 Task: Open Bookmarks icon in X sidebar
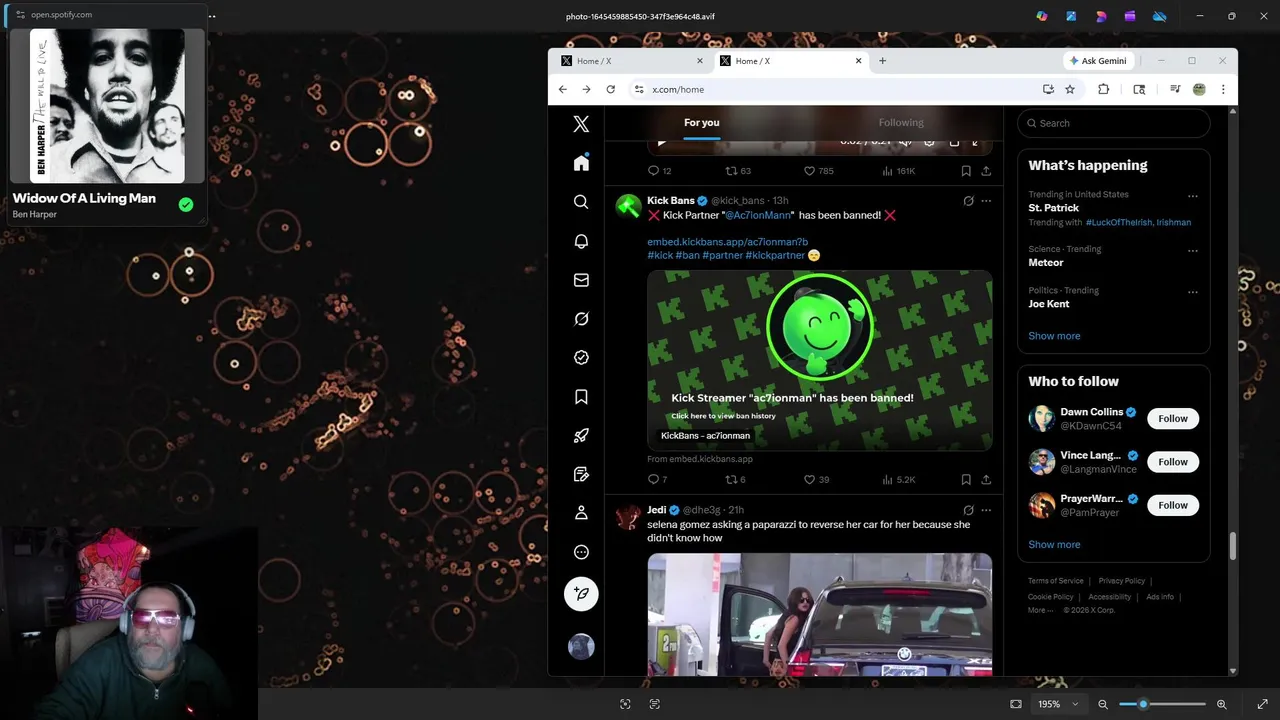pyautogui.click(x=581, y=397)
